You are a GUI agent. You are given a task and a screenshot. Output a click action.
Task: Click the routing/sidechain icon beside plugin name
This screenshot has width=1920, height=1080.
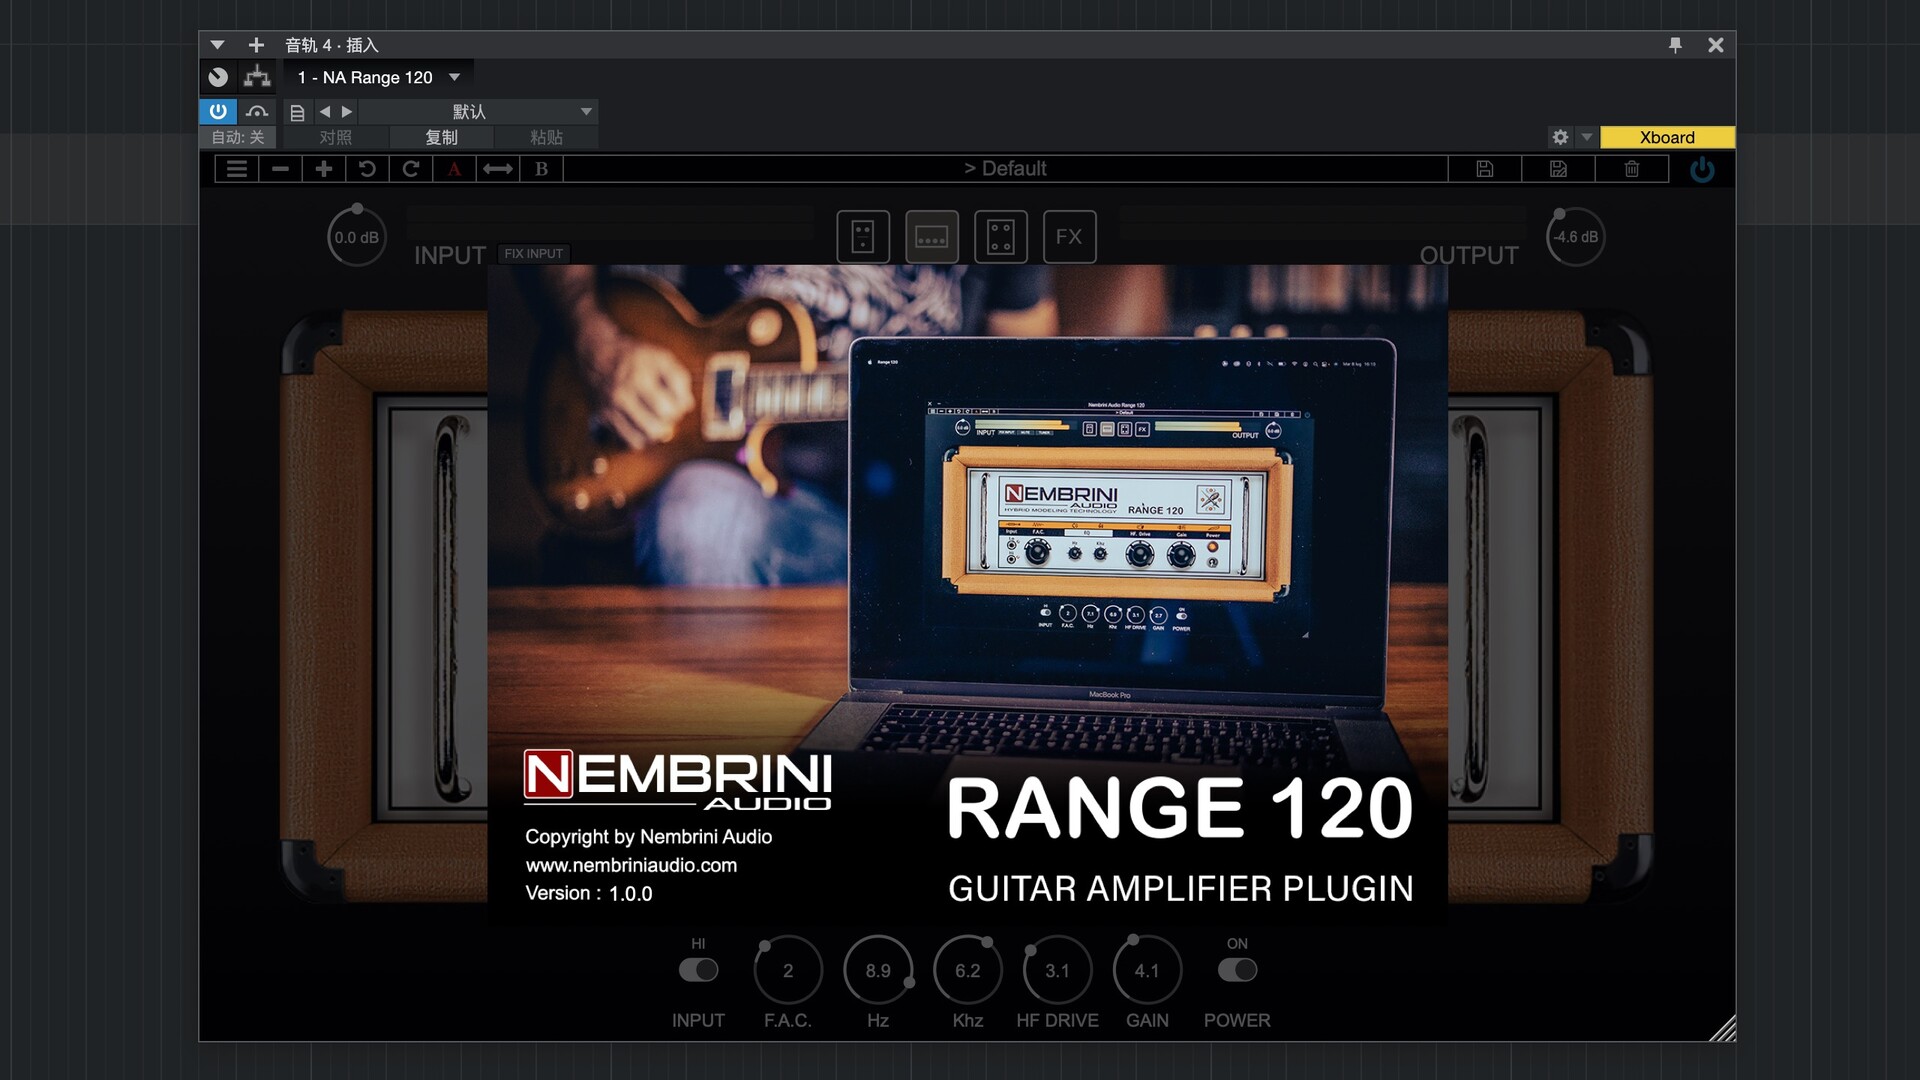click(x=257, y=77)
